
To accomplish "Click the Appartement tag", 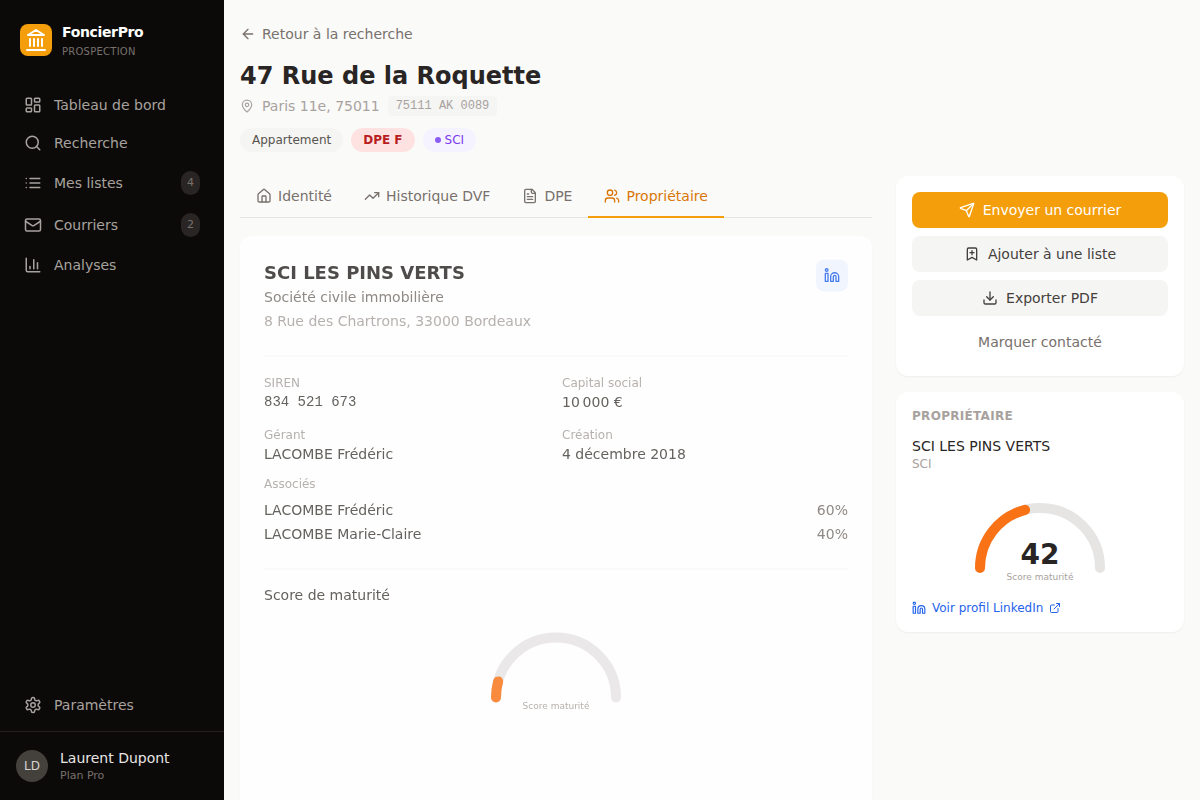I will pos(291,140).
